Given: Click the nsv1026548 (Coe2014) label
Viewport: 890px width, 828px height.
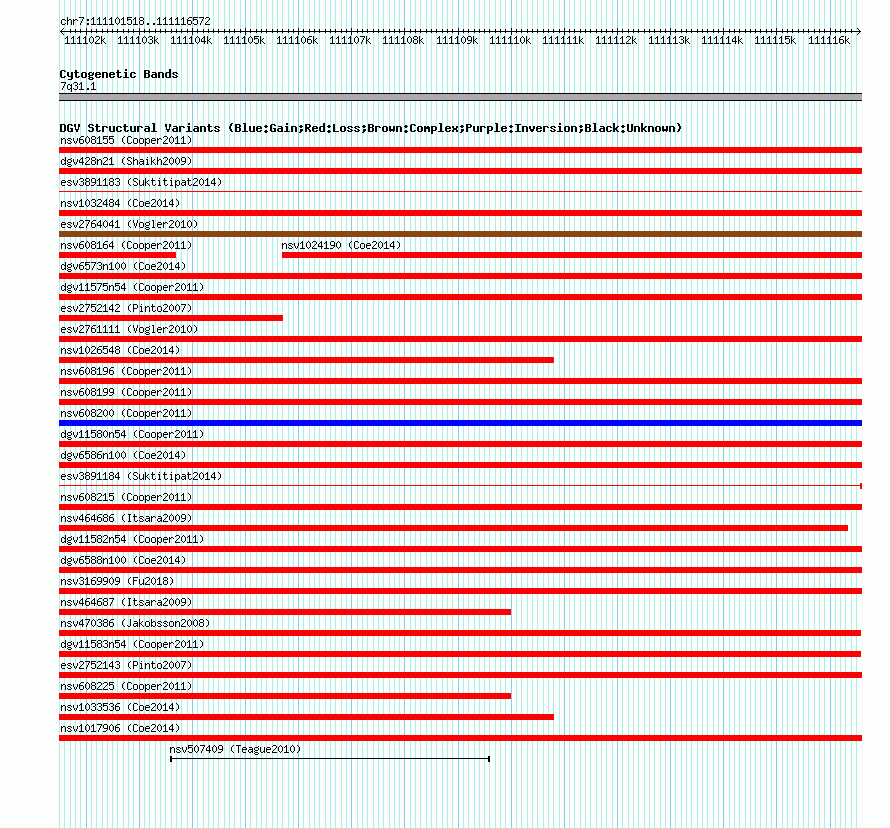Looking at the screenshot, I should [120, 350].
